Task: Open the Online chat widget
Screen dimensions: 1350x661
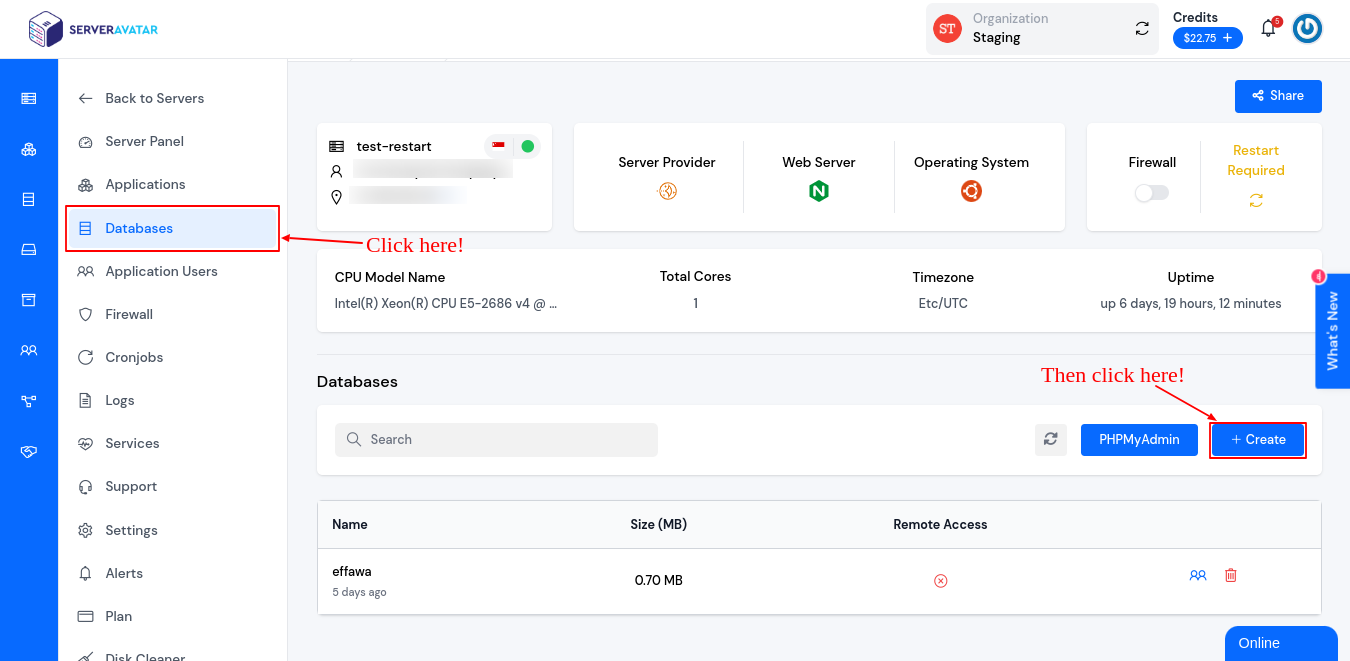Action: (x=1281, y=643)
